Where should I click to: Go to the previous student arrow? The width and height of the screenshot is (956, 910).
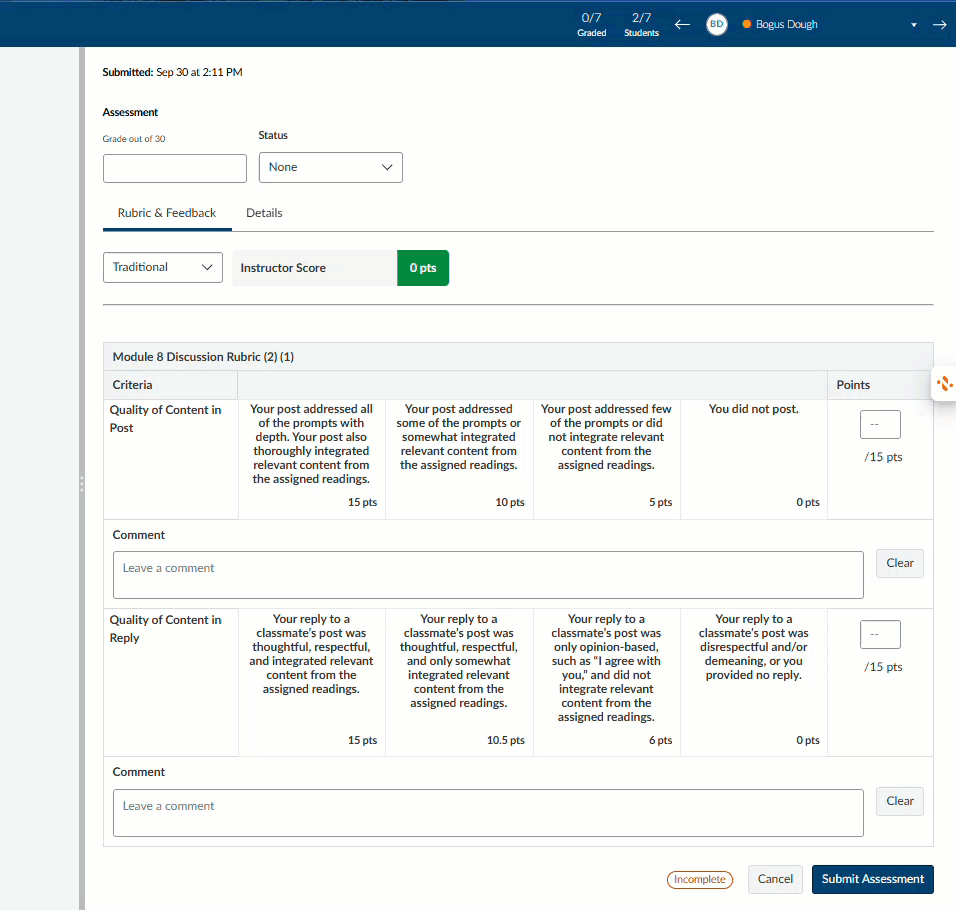click(683, 25)
